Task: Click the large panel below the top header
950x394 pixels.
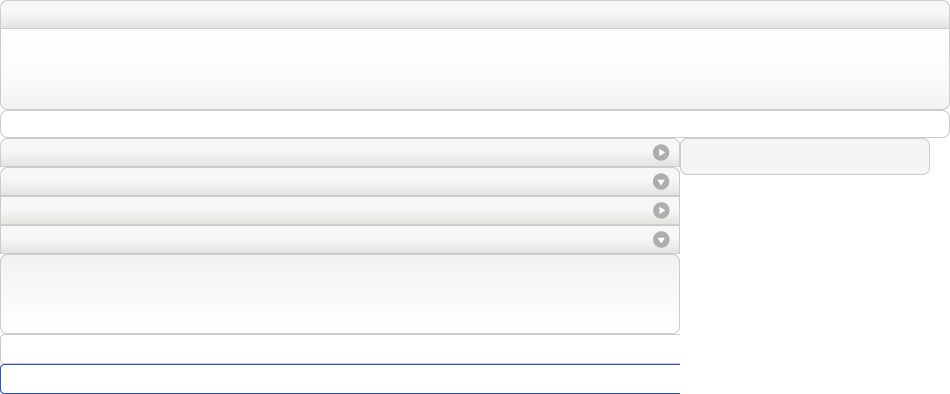Action: (475, 69)
